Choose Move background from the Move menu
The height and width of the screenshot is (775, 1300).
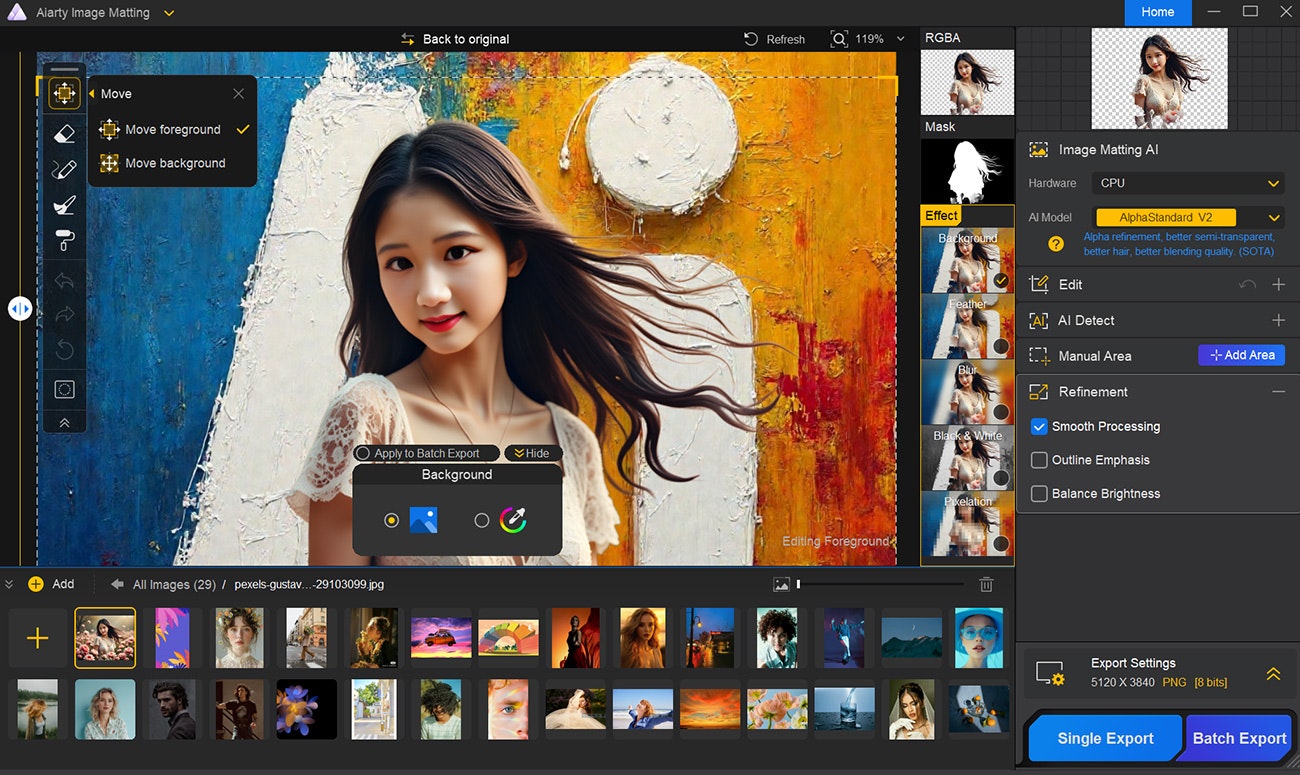[x=175, y=163]
